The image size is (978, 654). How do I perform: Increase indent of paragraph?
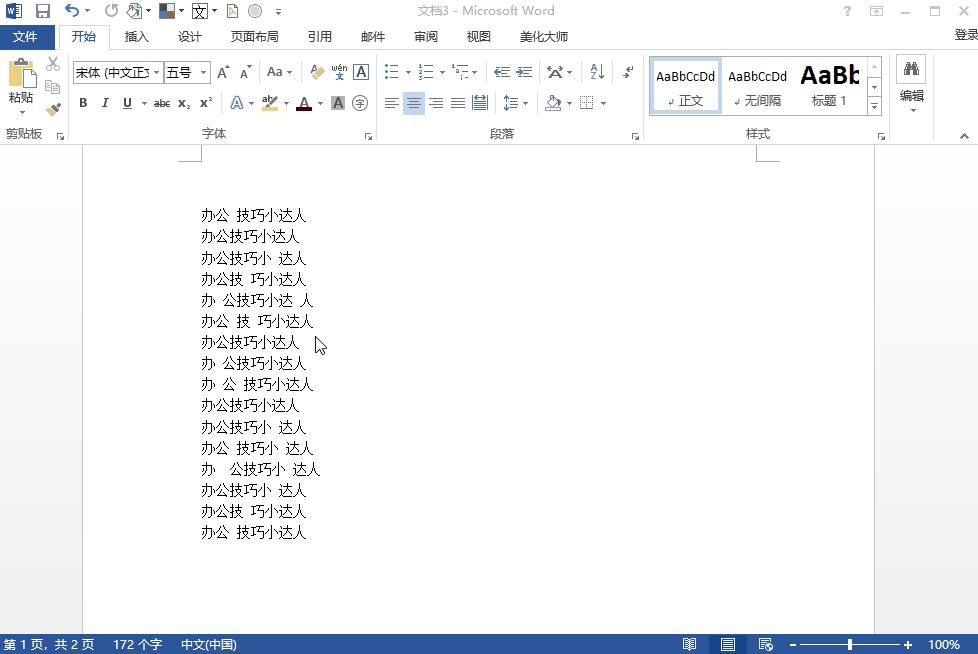tap(524, 72)
